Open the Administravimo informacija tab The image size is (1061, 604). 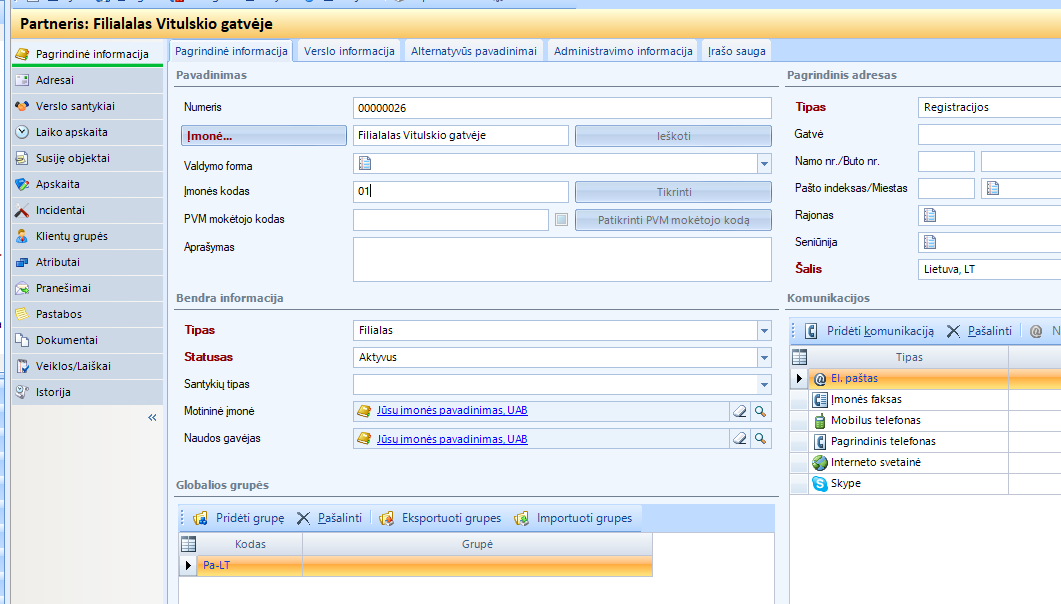[623, 51]
